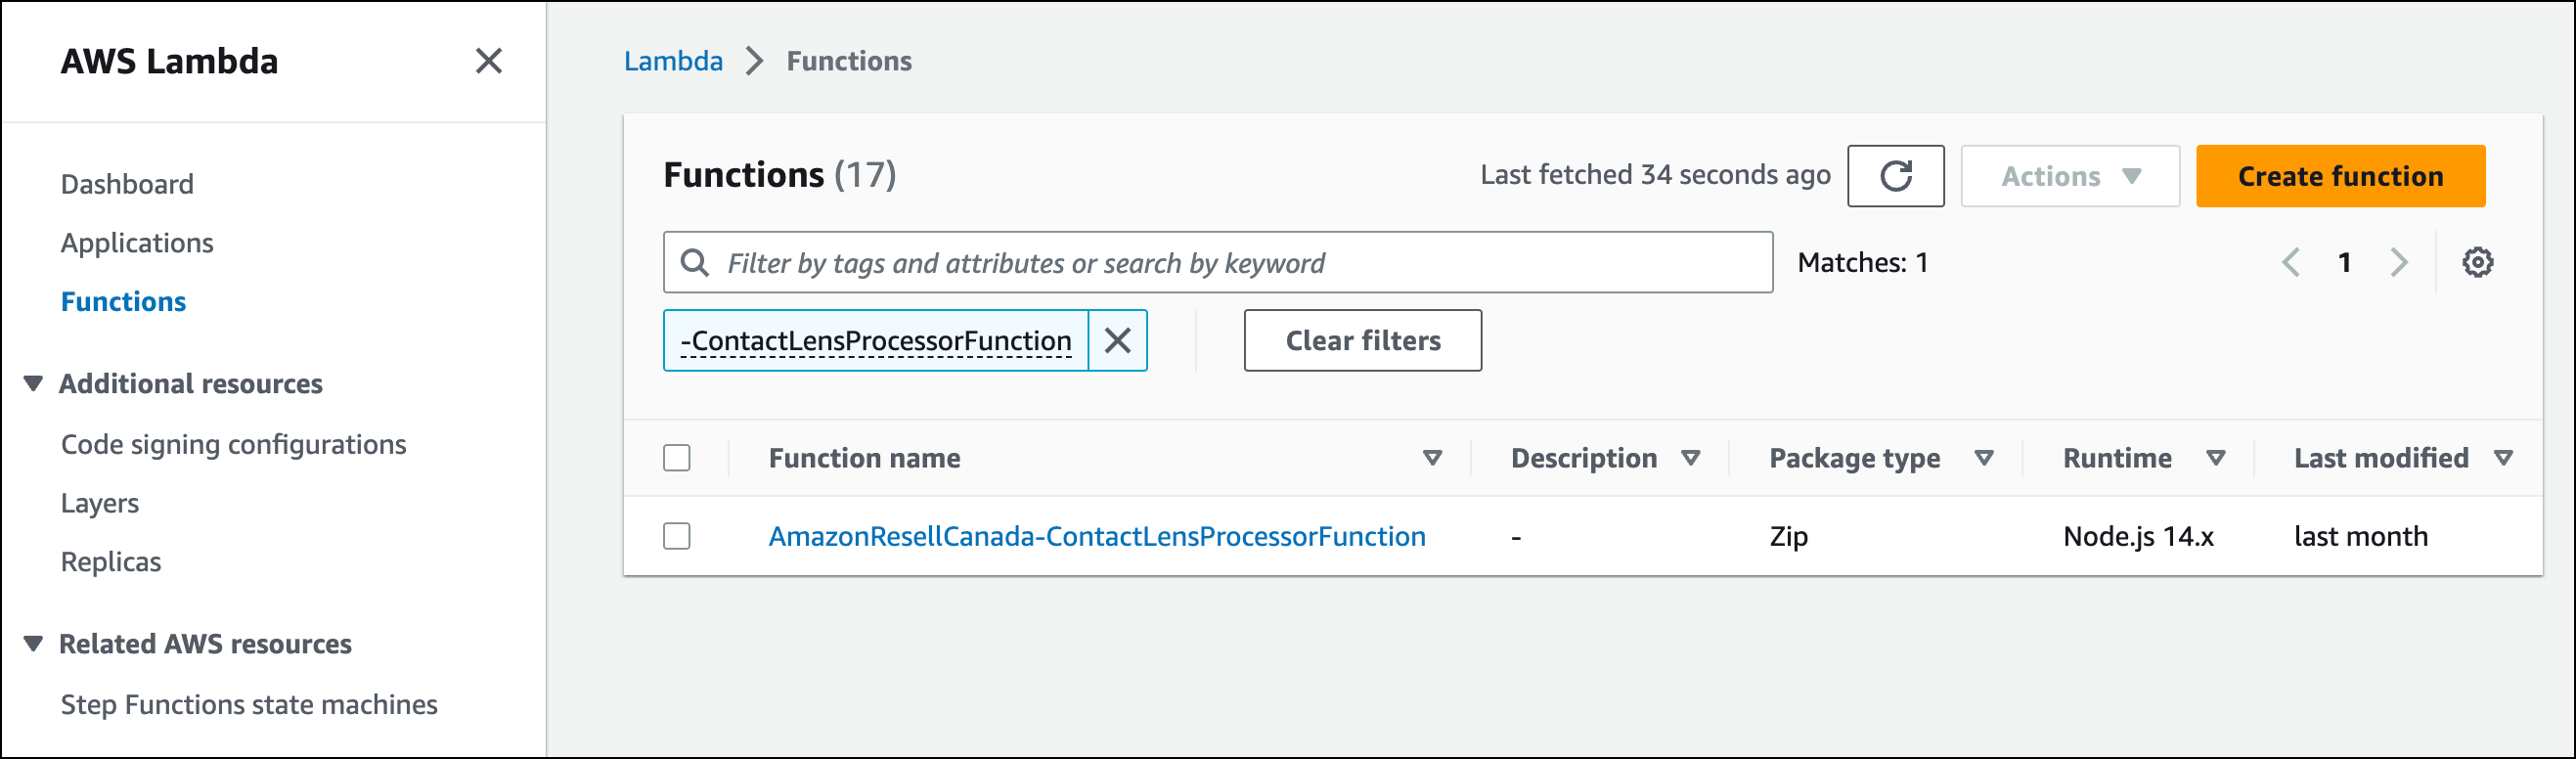The width and height of the screenshot is (2576, 759).
Task: Collapse Related AWS resources section
Action: [34, 644]
